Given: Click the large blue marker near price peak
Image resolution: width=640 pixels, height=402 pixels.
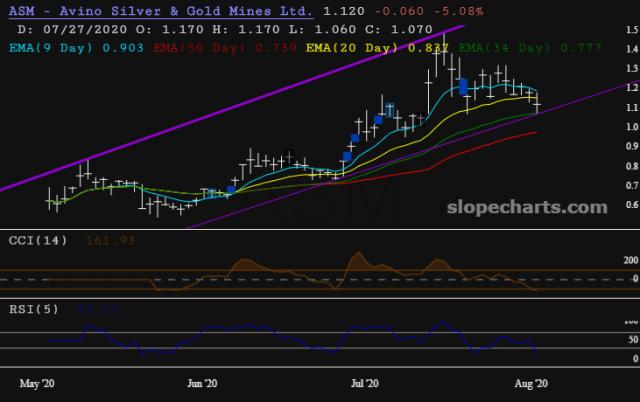Looking at the screenshot, I should coord(463,87).
